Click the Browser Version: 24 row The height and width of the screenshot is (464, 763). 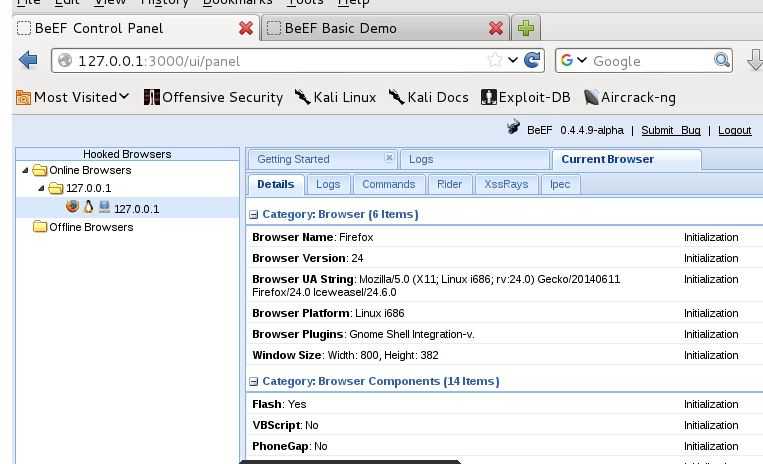click(505, 258)
